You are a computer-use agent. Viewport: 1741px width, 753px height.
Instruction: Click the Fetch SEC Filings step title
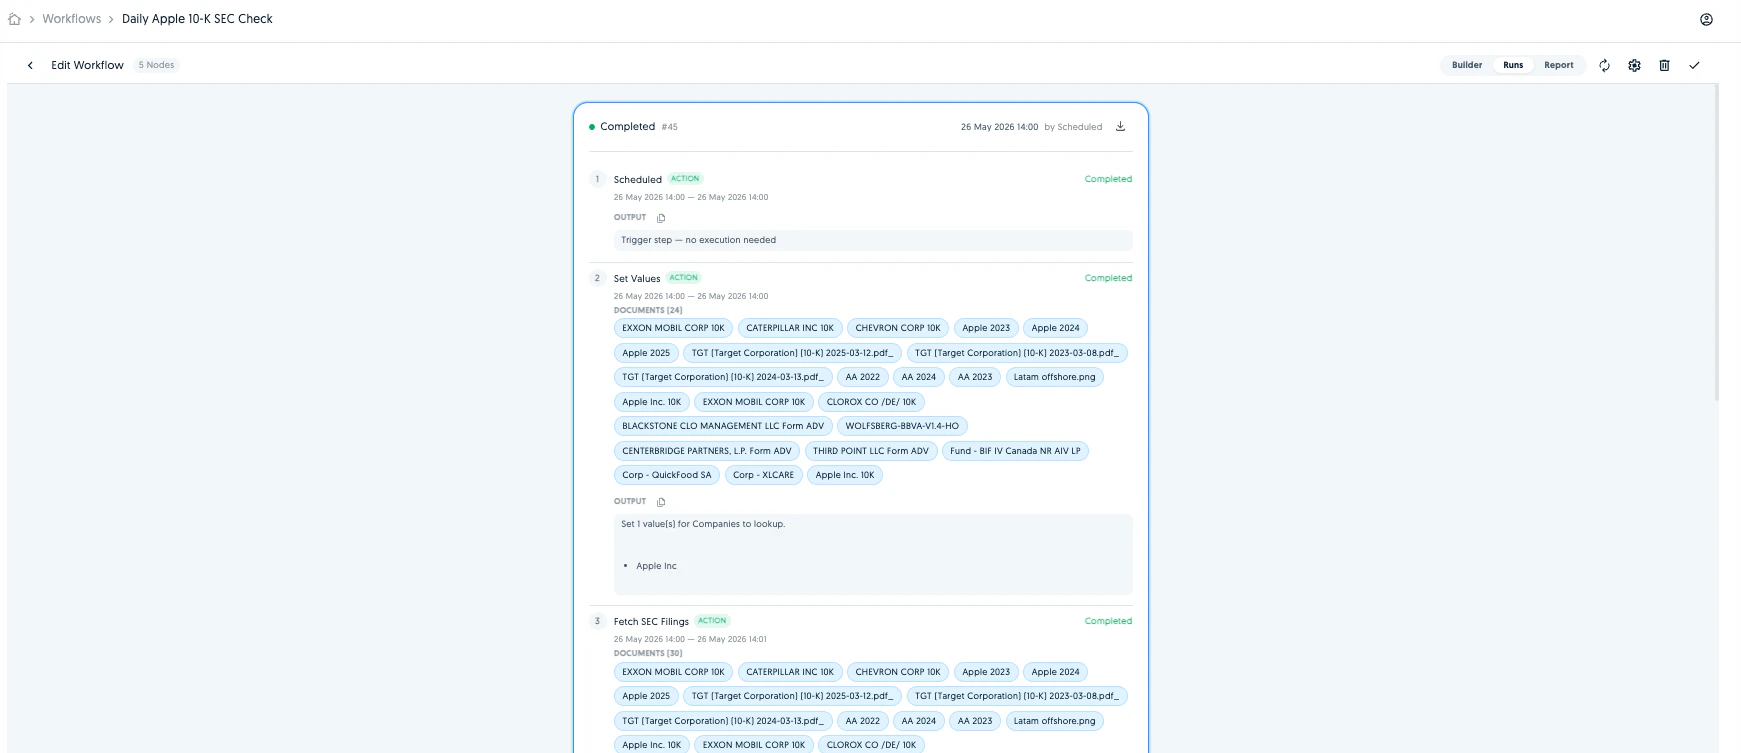pos(651,622)
